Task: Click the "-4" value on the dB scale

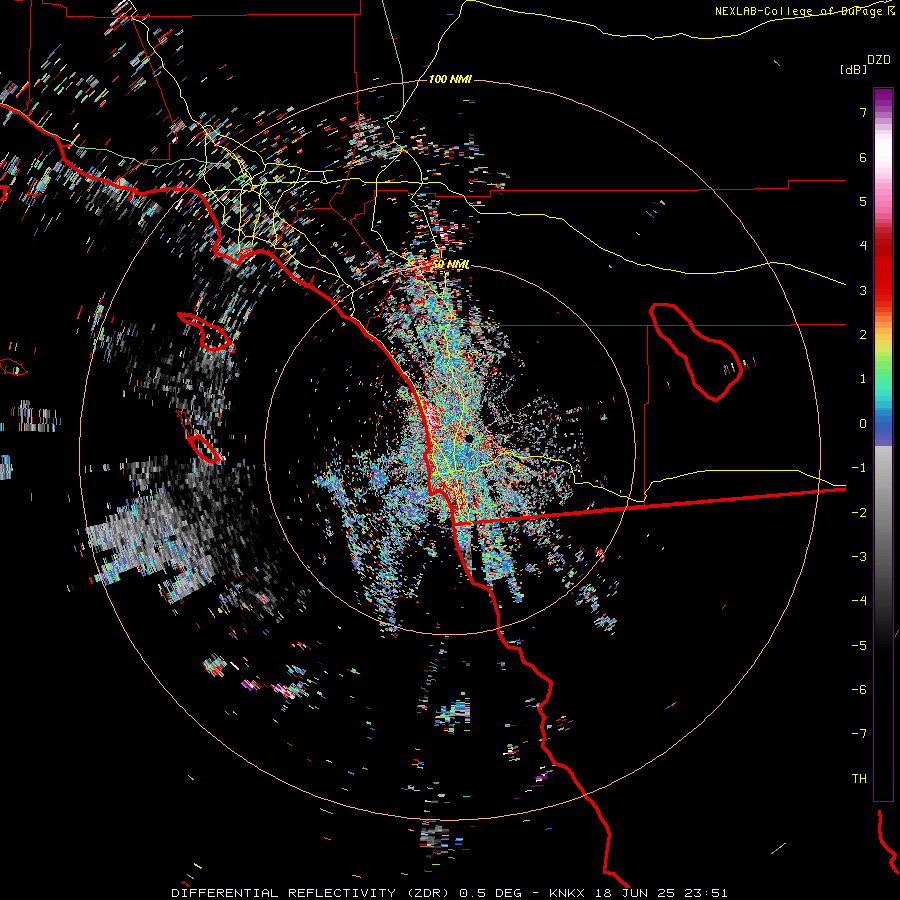Action: pyautogui.click(x=859, y=601)
